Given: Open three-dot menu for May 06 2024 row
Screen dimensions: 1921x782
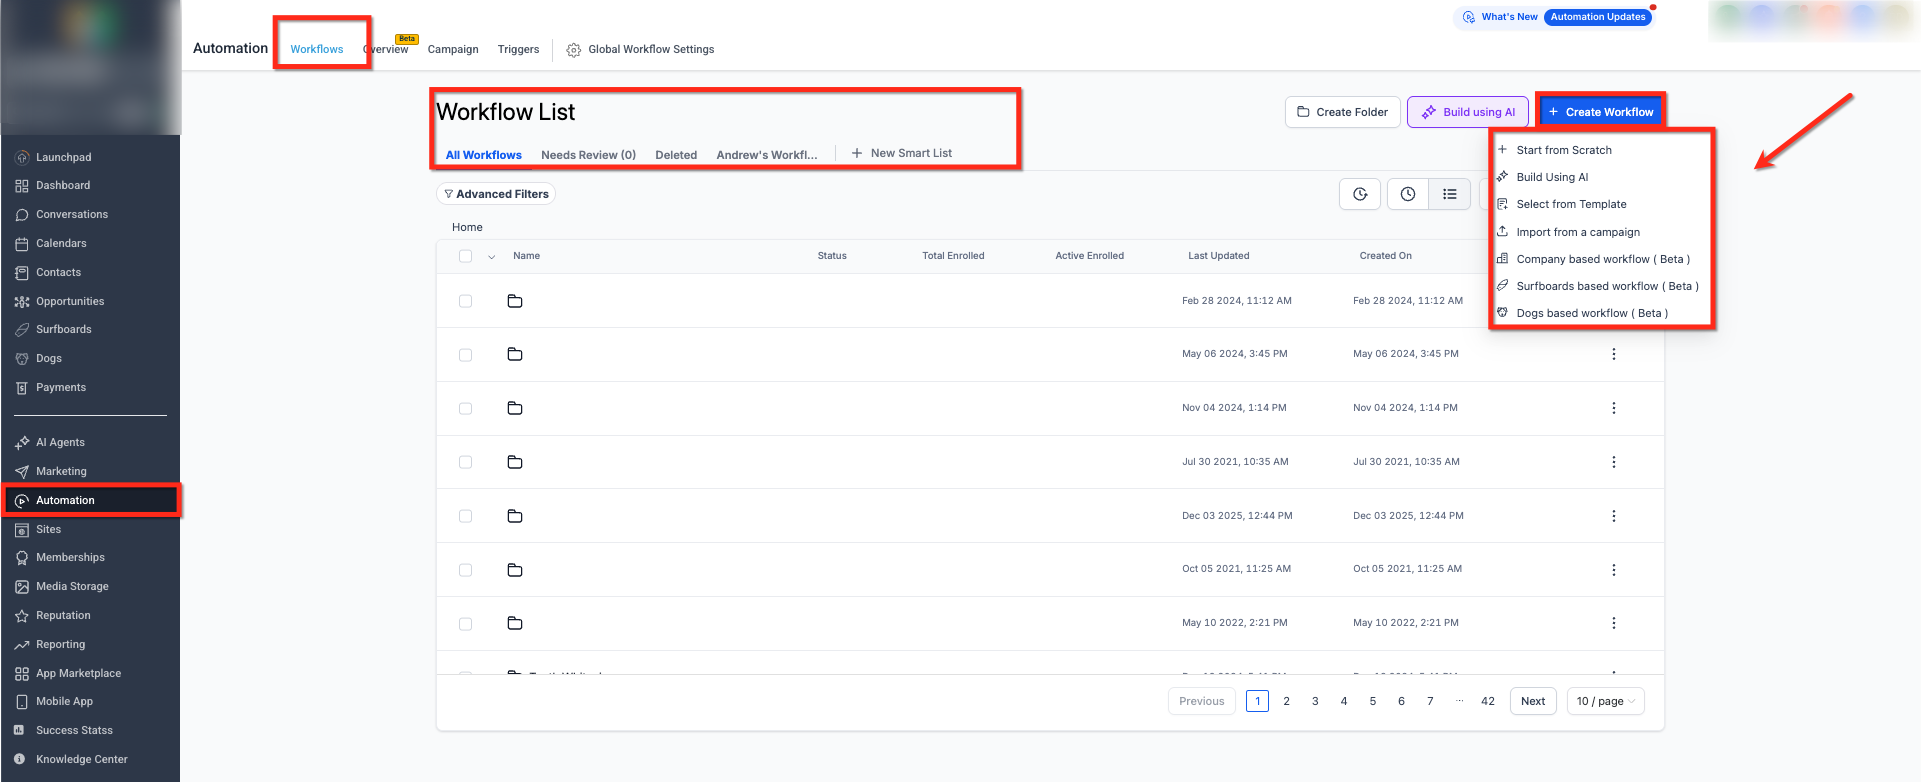Looking at the screenshot, I should (1614, 354).
